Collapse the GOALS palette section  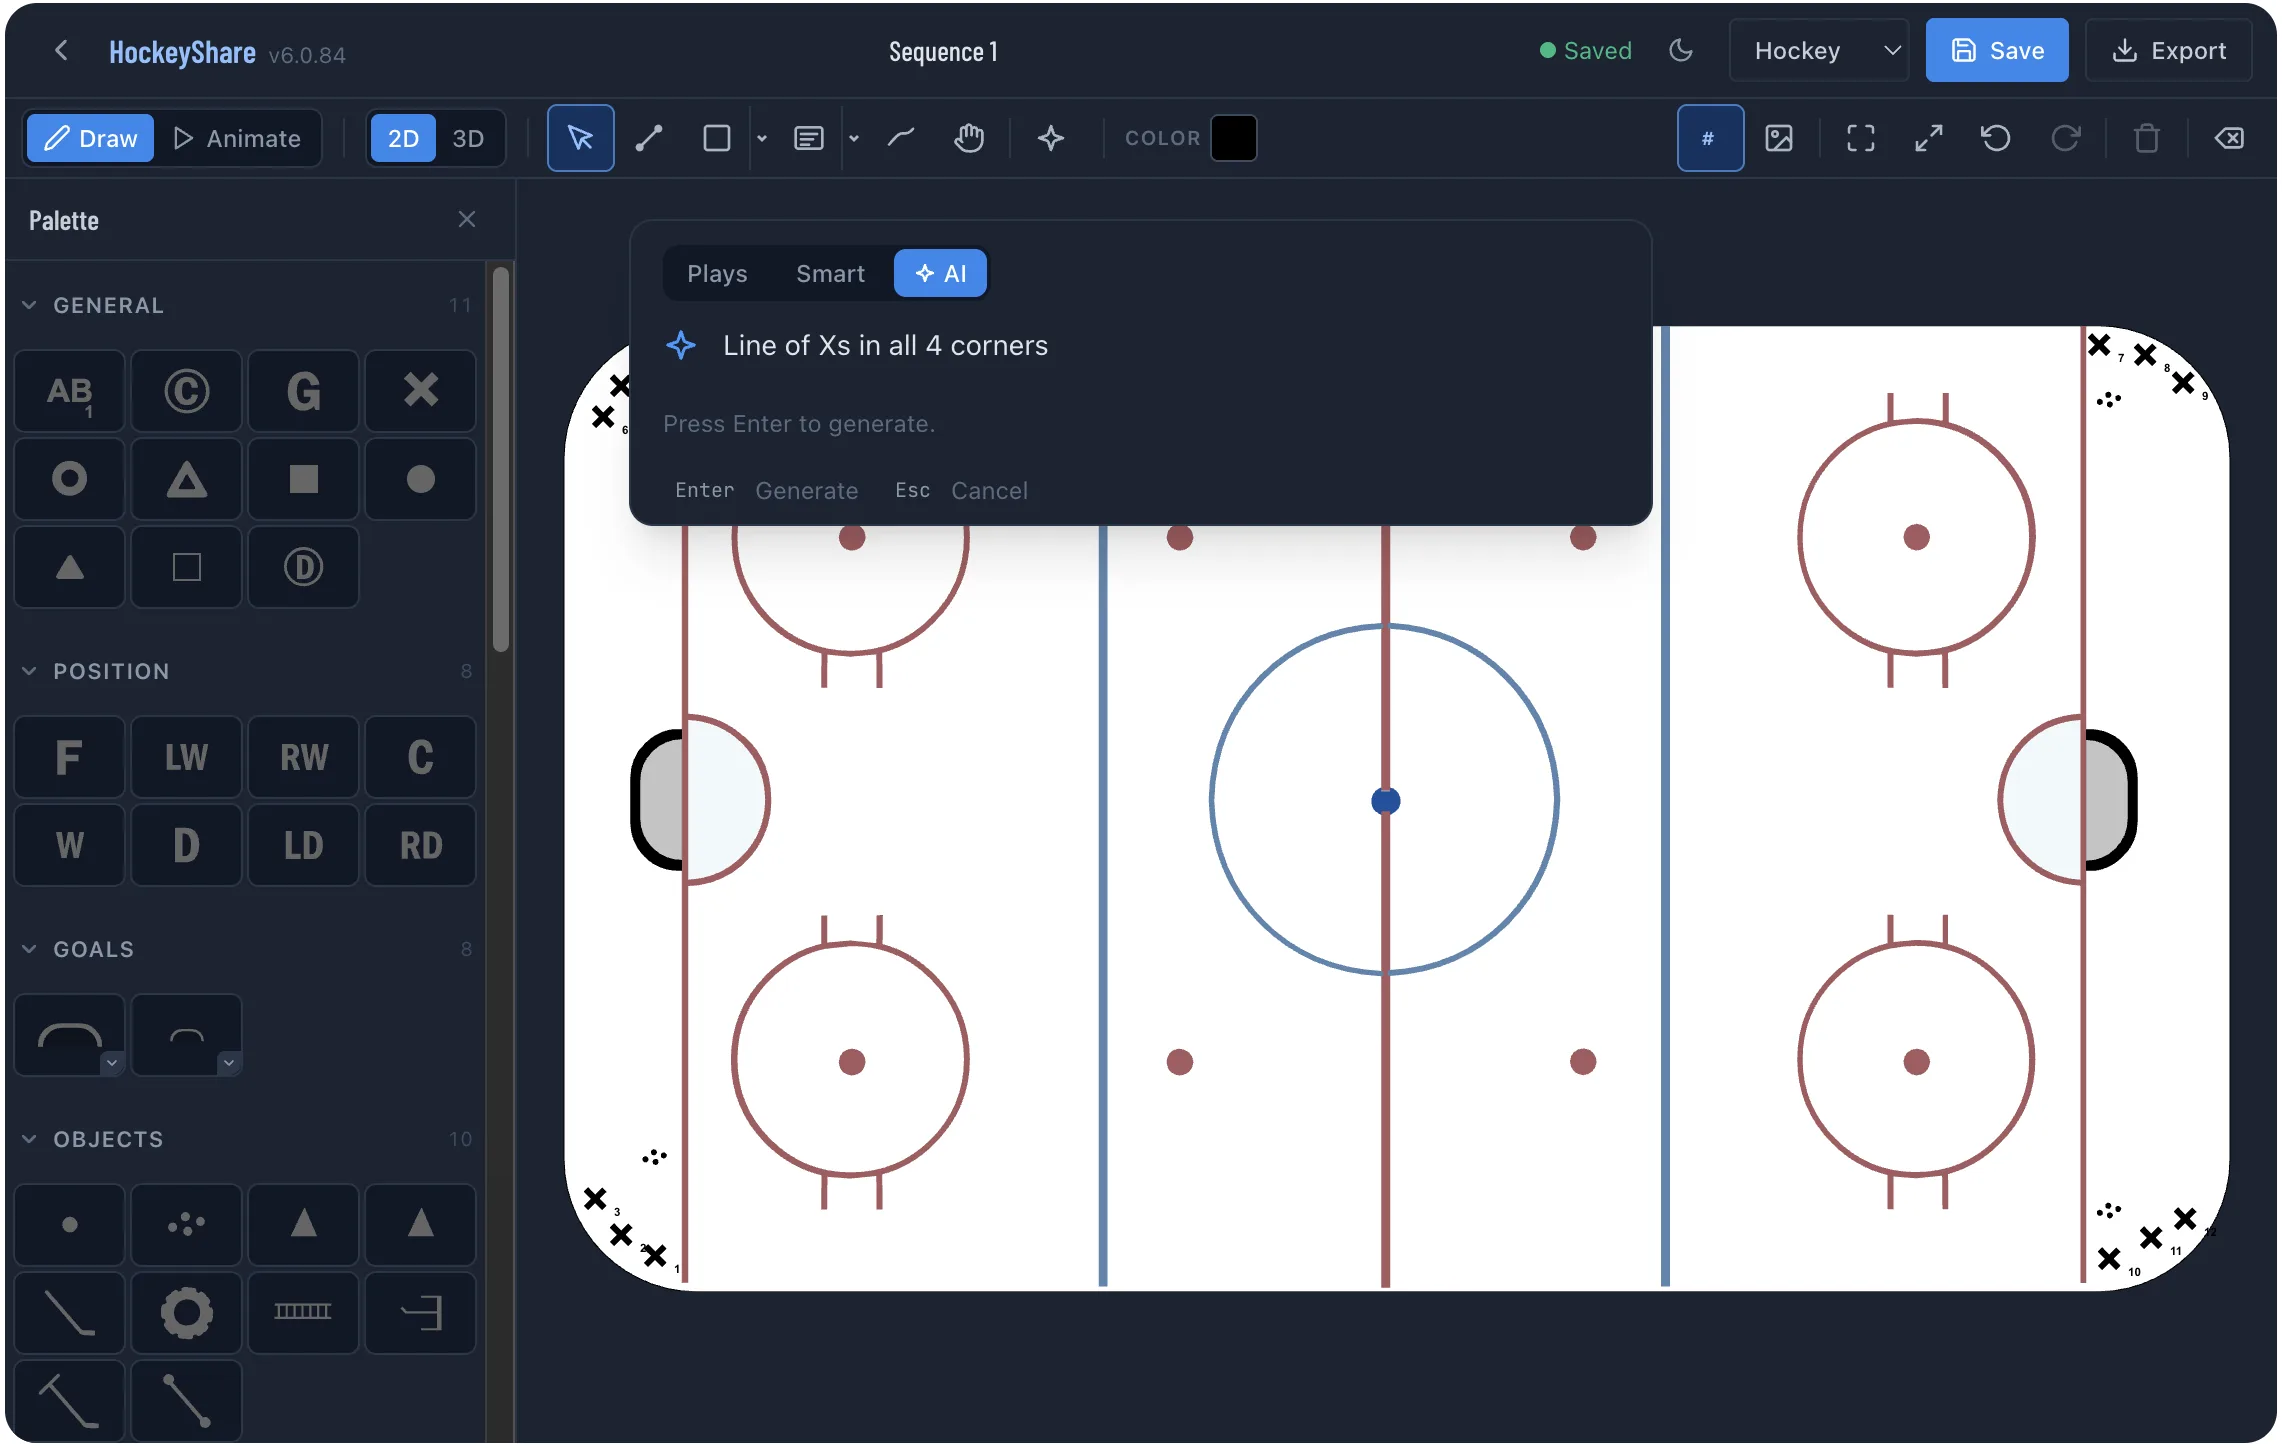[x=29, y=949]
